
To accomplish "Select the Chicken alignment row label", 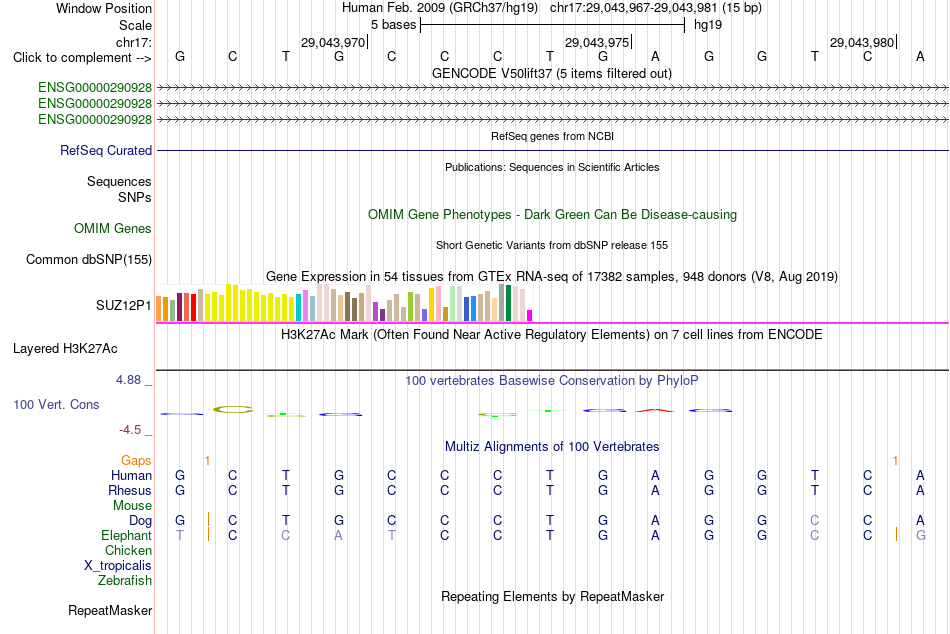I will pyautogui.click(x=128, y=550).
